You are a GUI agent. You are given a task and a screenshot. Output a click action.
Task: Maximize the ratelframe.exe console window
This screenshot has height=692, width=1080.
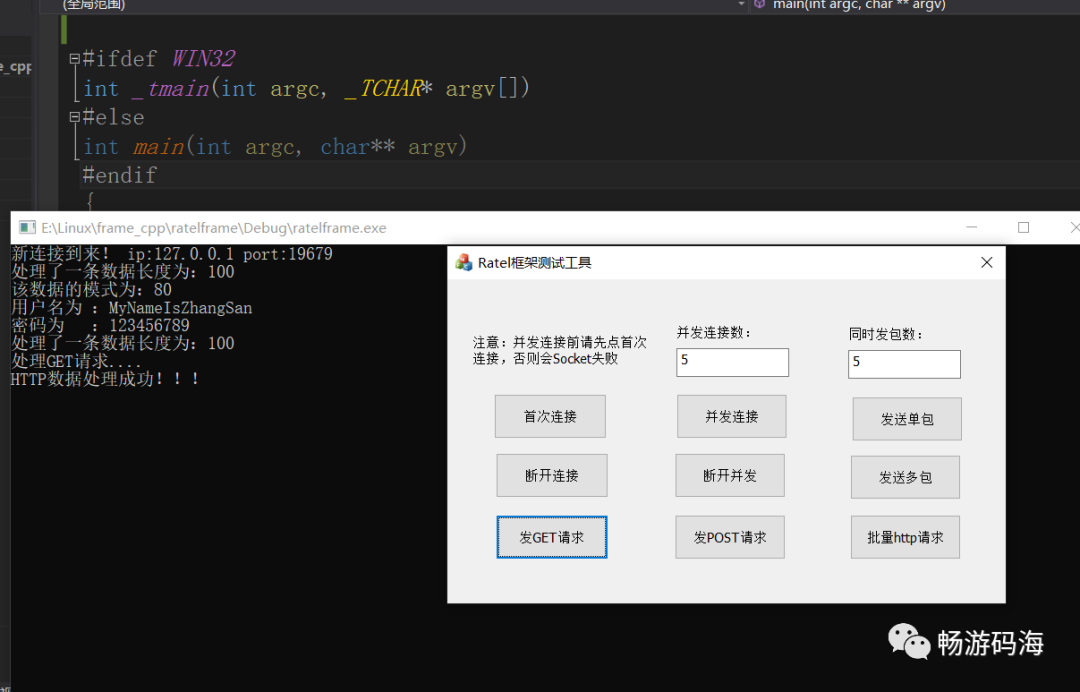(1023, 228)
